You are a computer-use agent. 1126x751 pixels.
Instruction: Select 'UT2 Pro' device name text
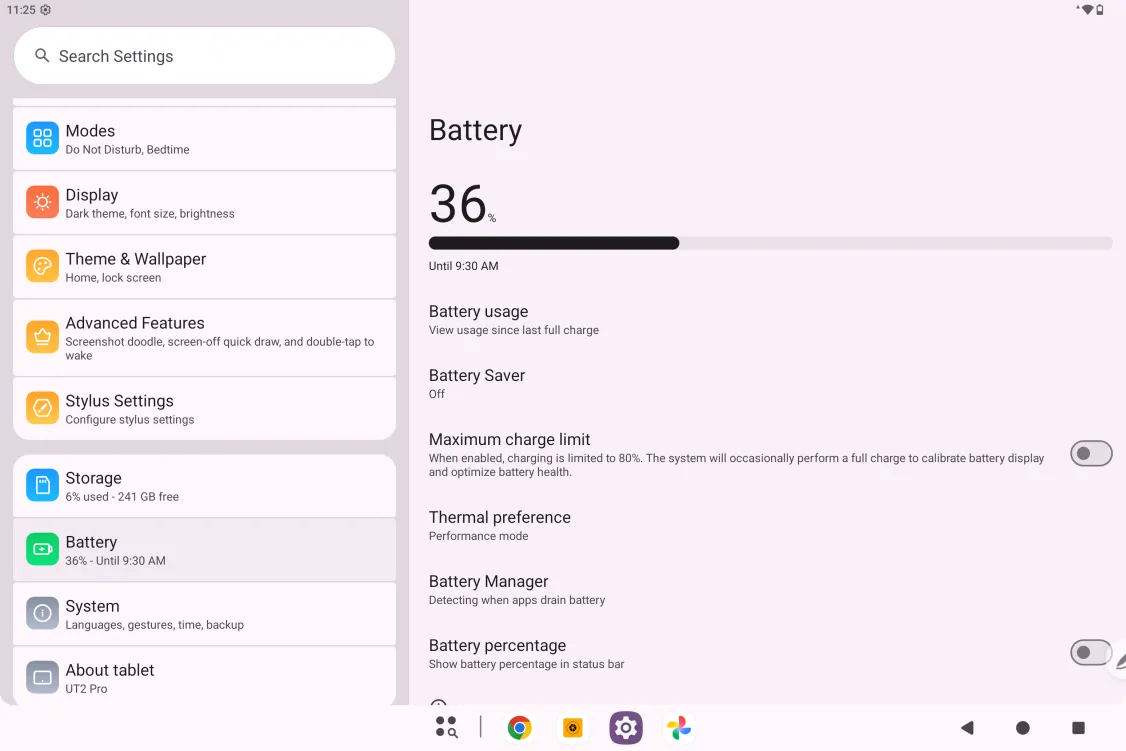coord(86,689)
